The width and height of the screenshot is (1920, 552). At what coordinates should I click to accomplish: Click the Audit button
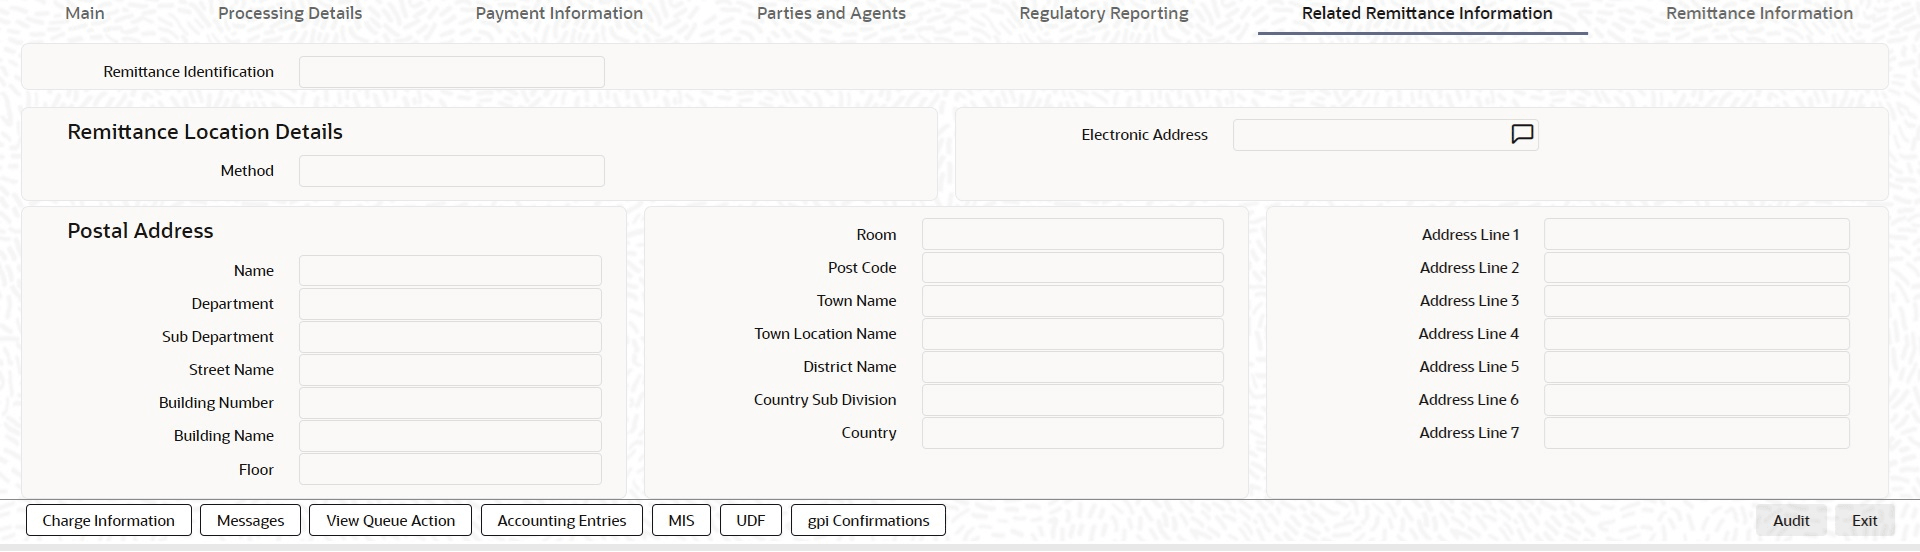coord(1791,521)
